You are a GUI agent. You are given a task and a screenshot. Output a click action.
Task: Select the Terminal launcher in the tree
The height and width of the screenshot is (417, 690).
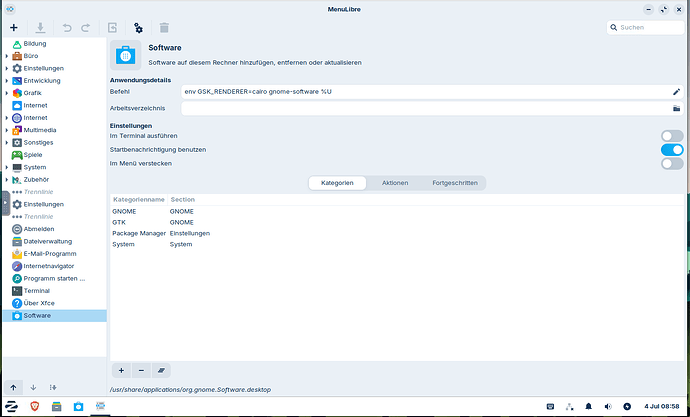coord(55,291)
